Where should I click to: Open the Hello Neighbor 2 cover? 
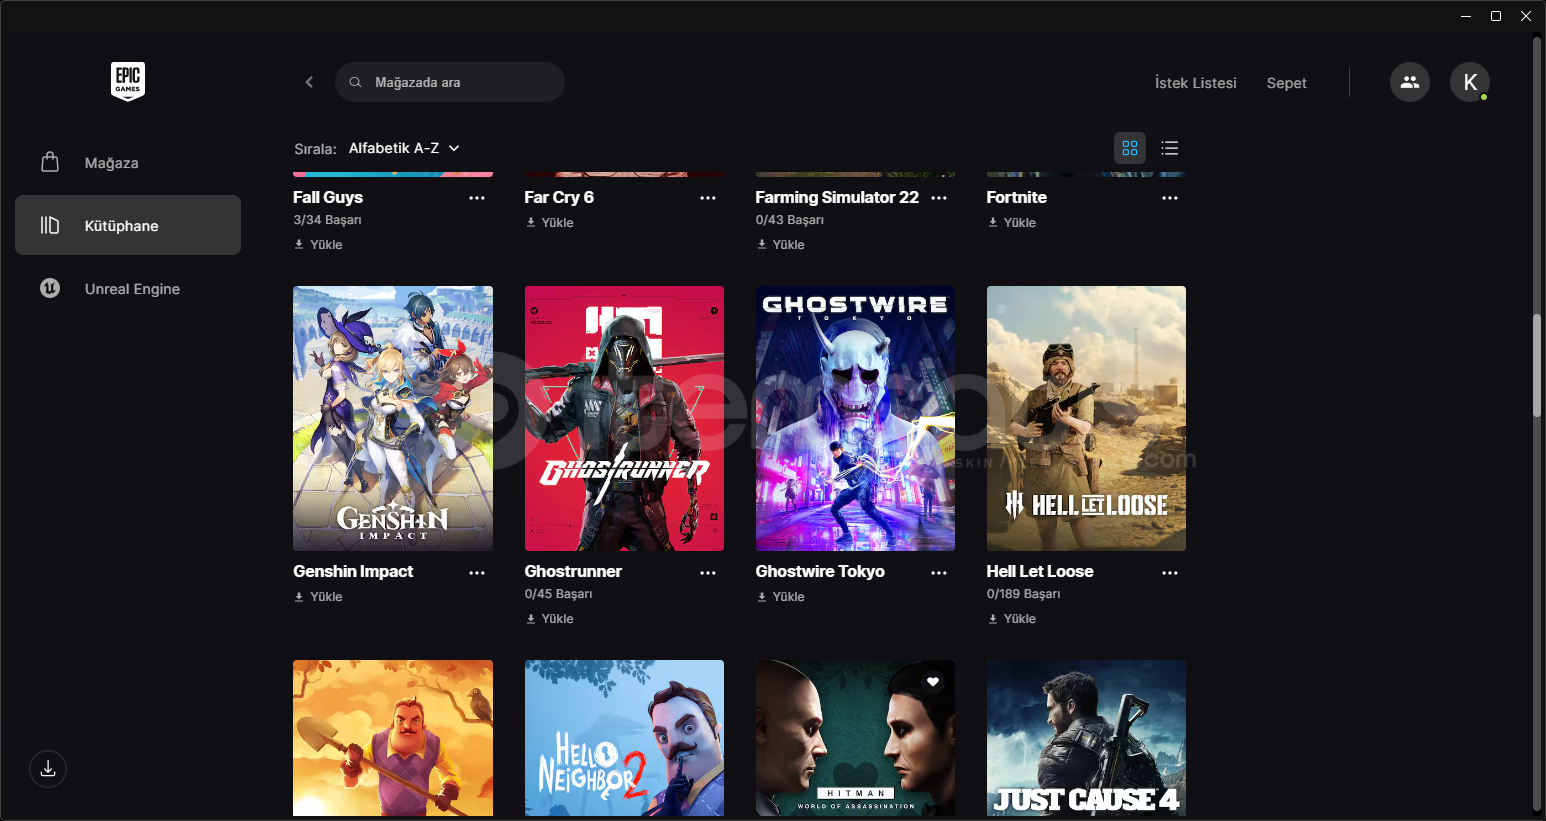point(624,738)
